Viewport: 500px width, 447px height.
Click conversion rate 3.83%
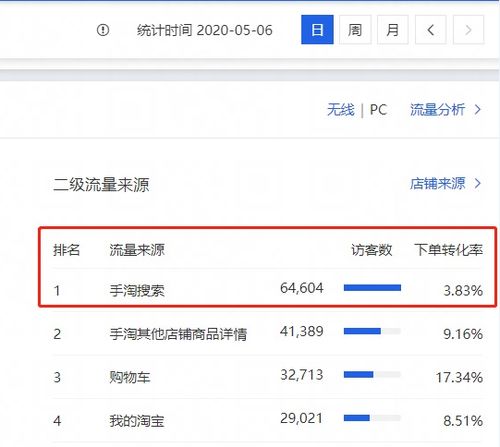(x=463, y=291)
